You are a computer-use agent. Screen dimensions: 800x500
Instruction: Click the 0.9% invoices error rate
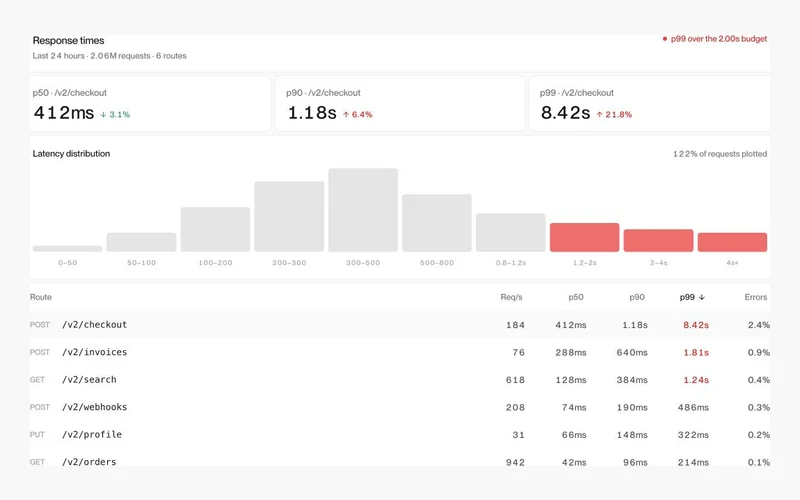coord(759,353)
